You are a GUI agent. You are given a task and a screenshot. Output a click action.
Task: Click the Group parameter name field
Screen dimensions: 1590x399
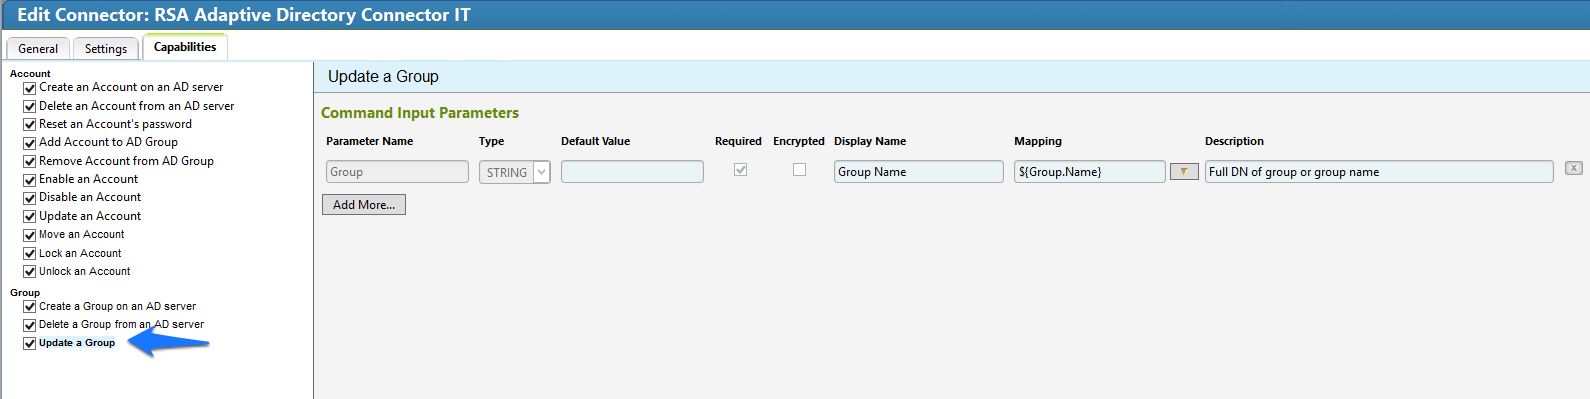397,172
